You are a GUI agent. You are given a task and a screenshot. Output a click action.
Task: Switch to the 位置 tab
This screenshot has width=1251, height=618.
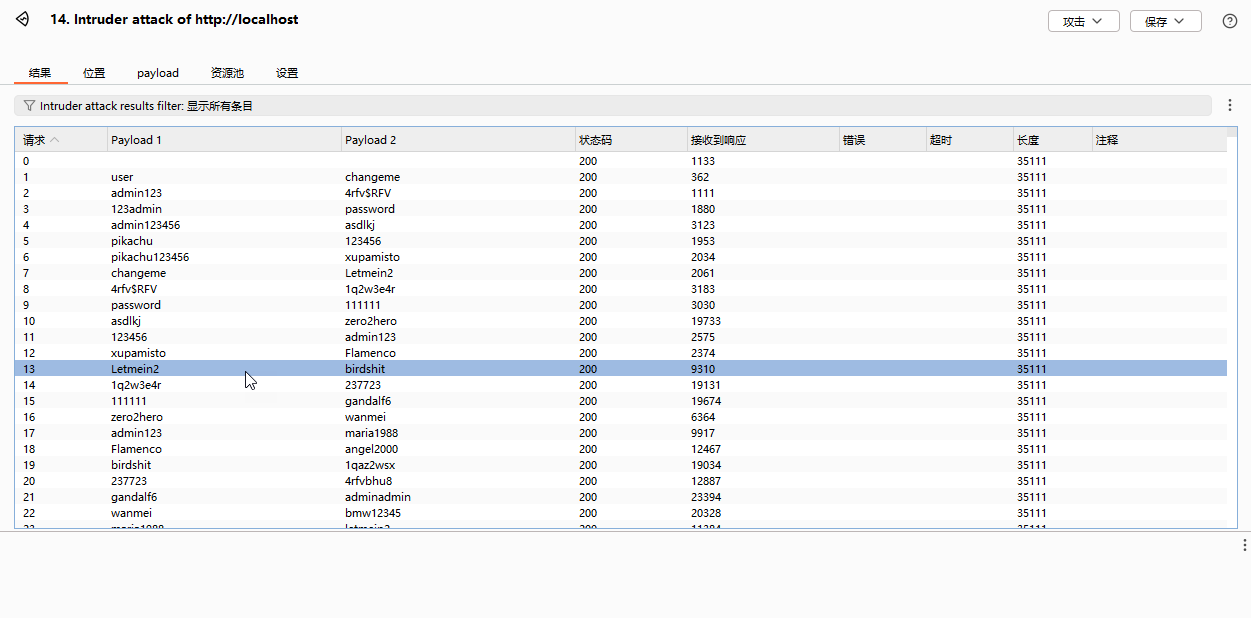pyautogui.click(x=94, y=73)
